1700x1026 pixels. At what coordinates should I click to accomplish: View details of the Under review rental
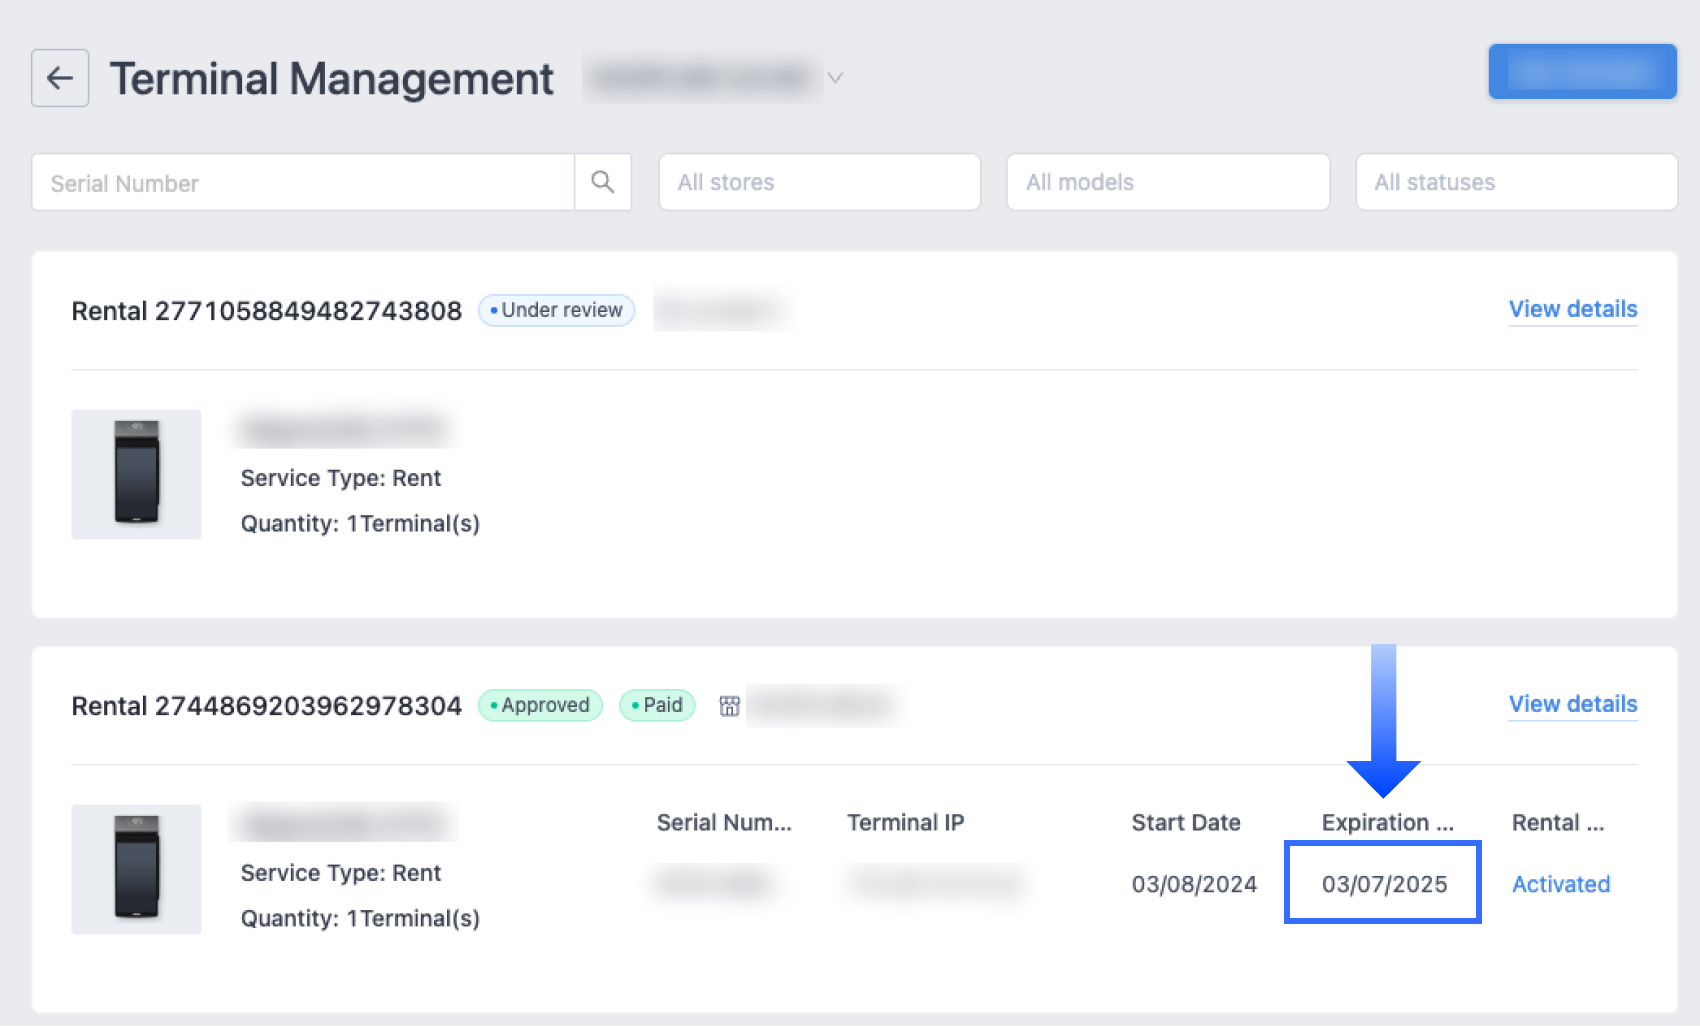[1572, 309]
